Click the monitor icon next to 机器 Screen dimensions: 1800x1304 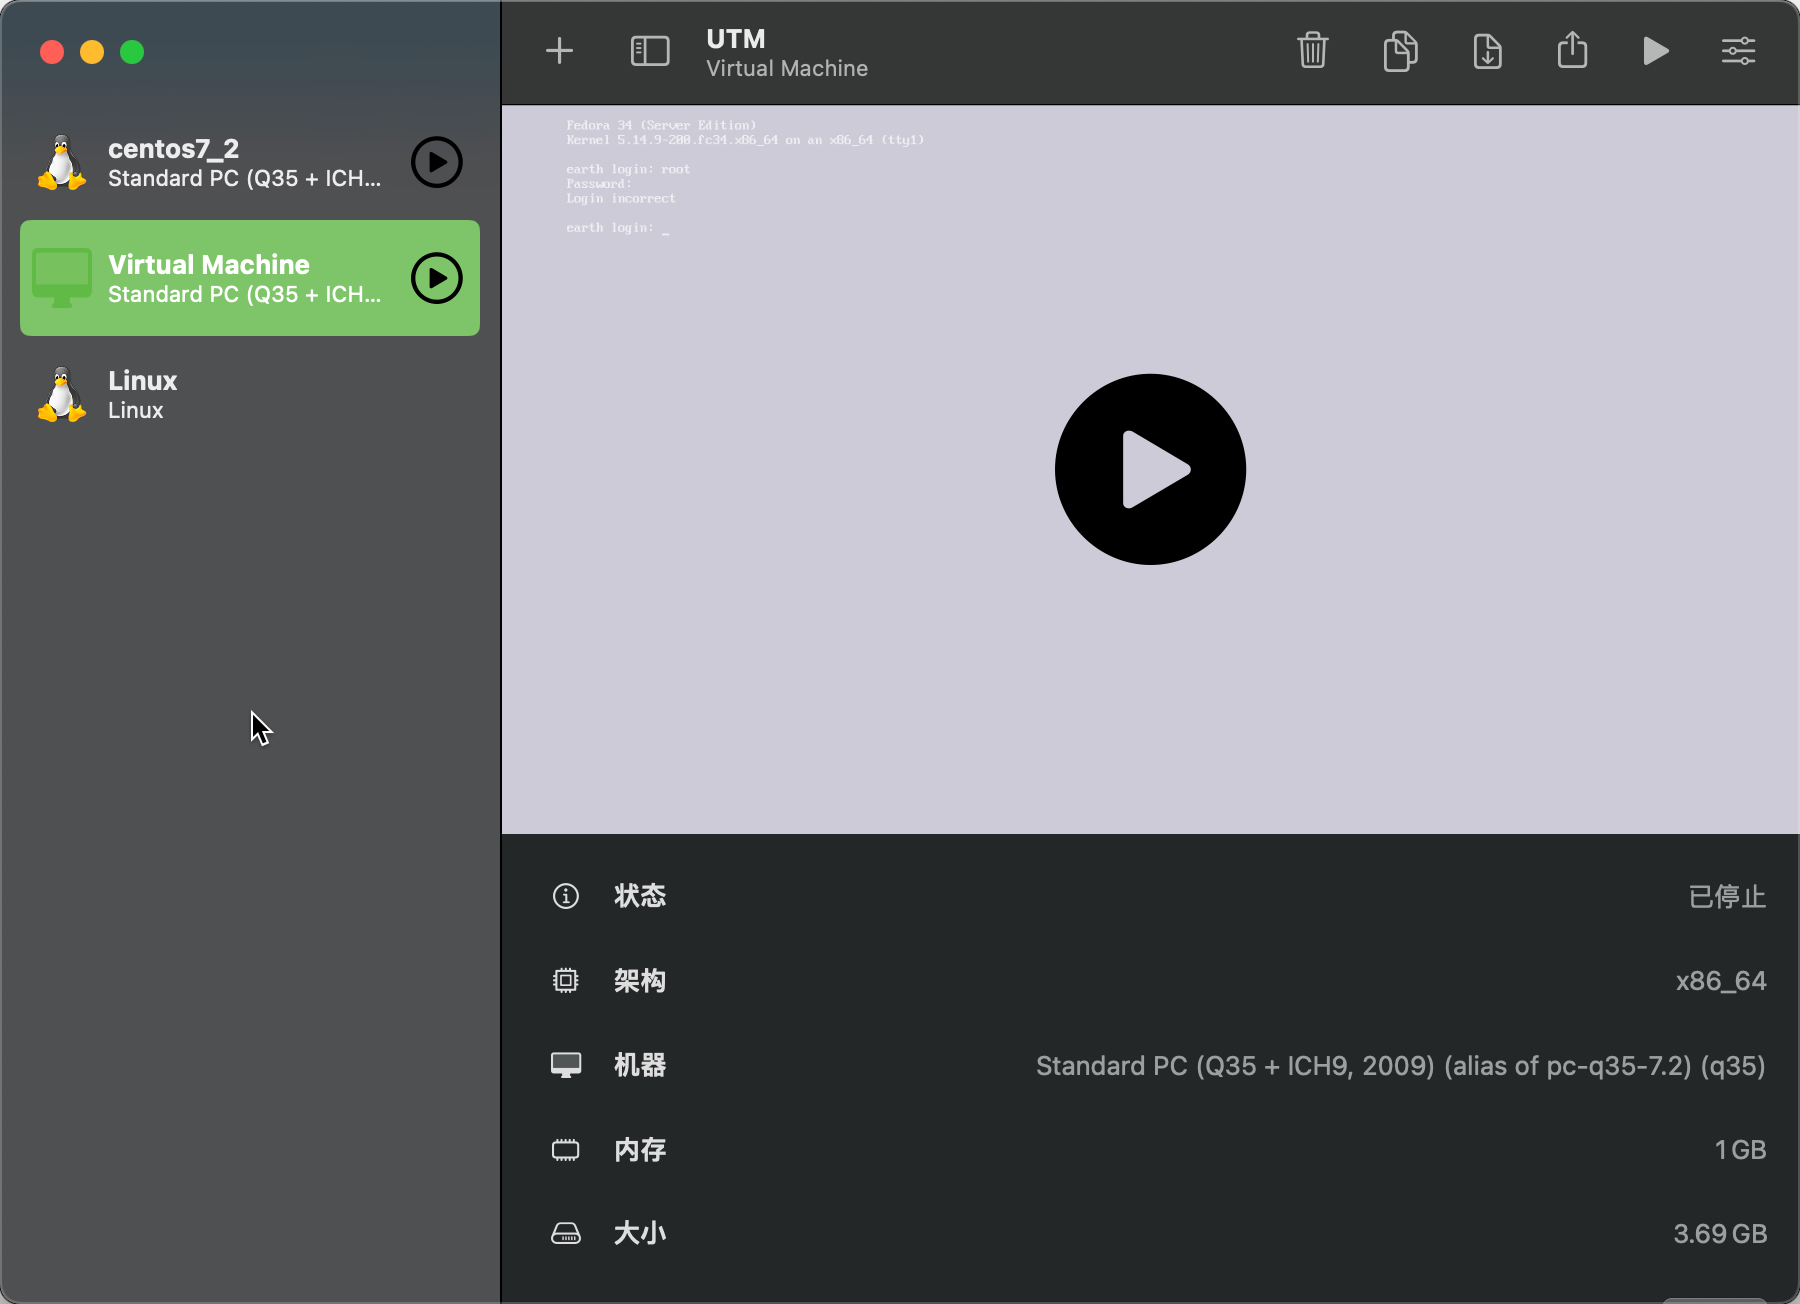point(566,1065)
